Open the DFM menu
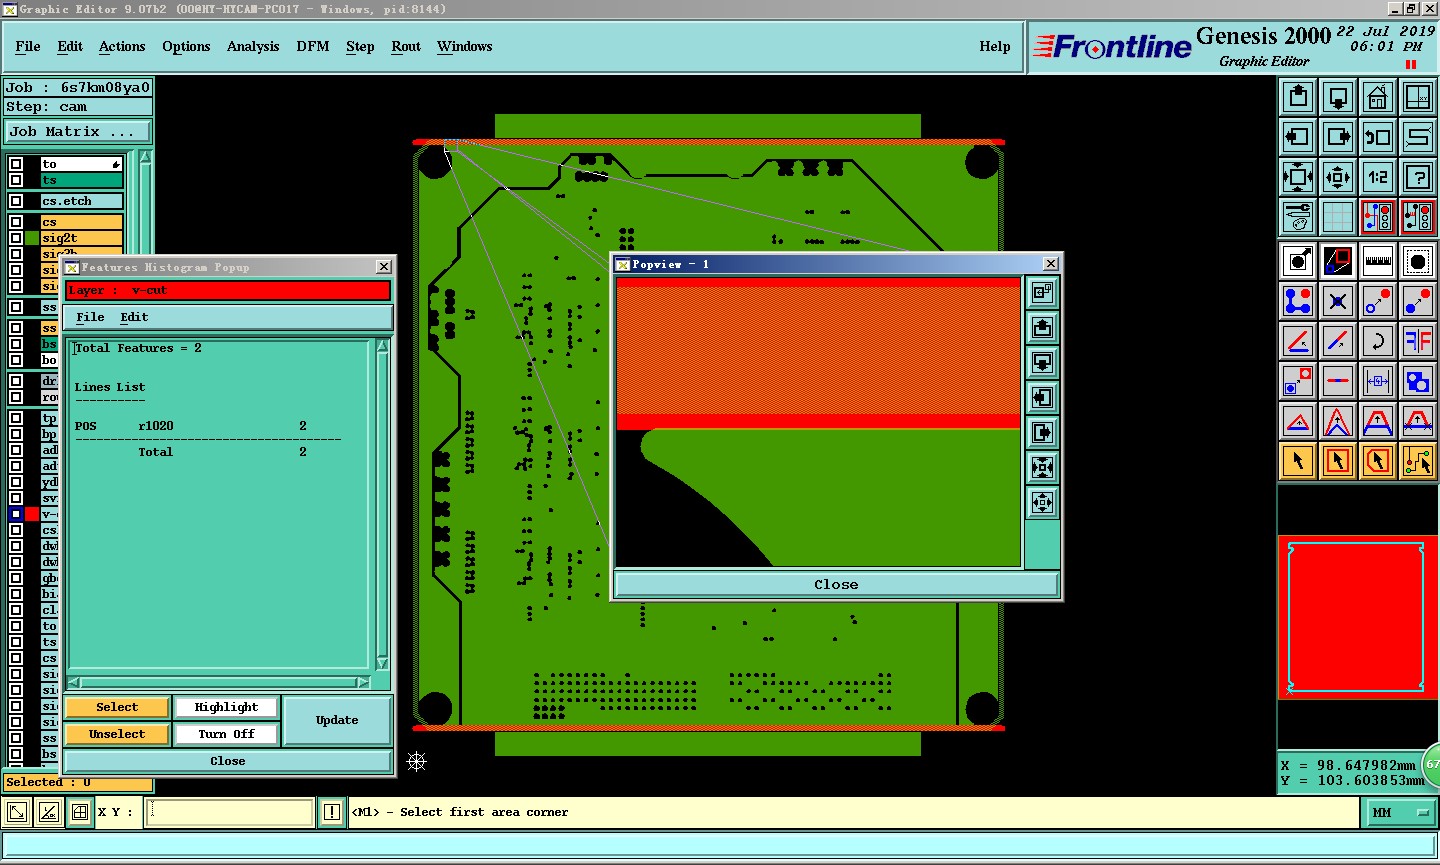1440x865 pixels. [313, 46]
